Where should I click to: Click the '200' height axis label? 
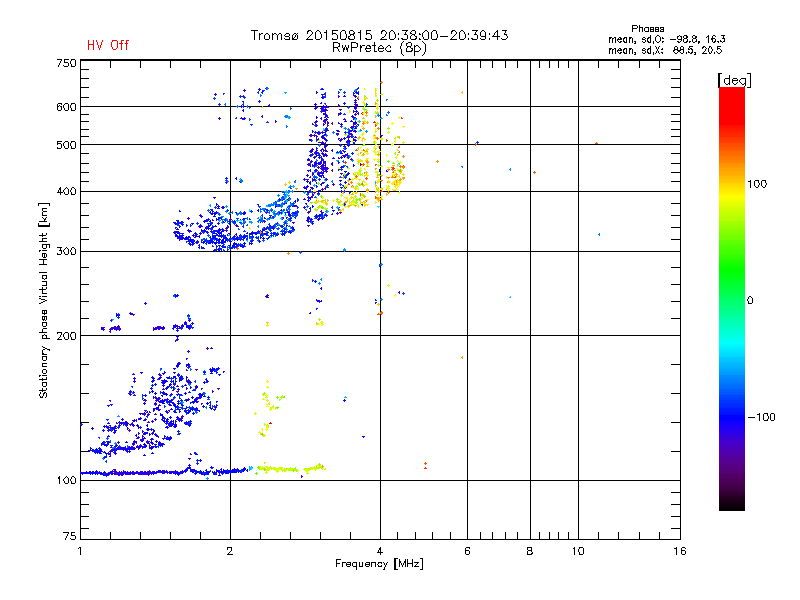[x=66, y=336]
